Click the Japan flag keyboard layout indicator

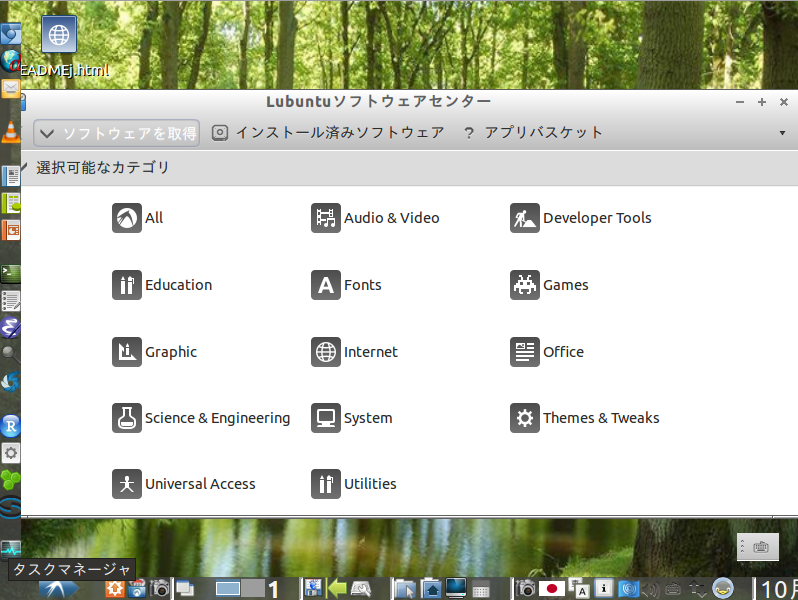click(552, 589)
